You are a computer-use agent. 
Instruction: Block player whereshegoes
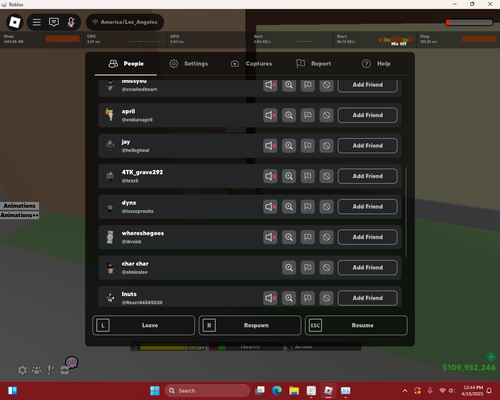(x=326, y=237)
